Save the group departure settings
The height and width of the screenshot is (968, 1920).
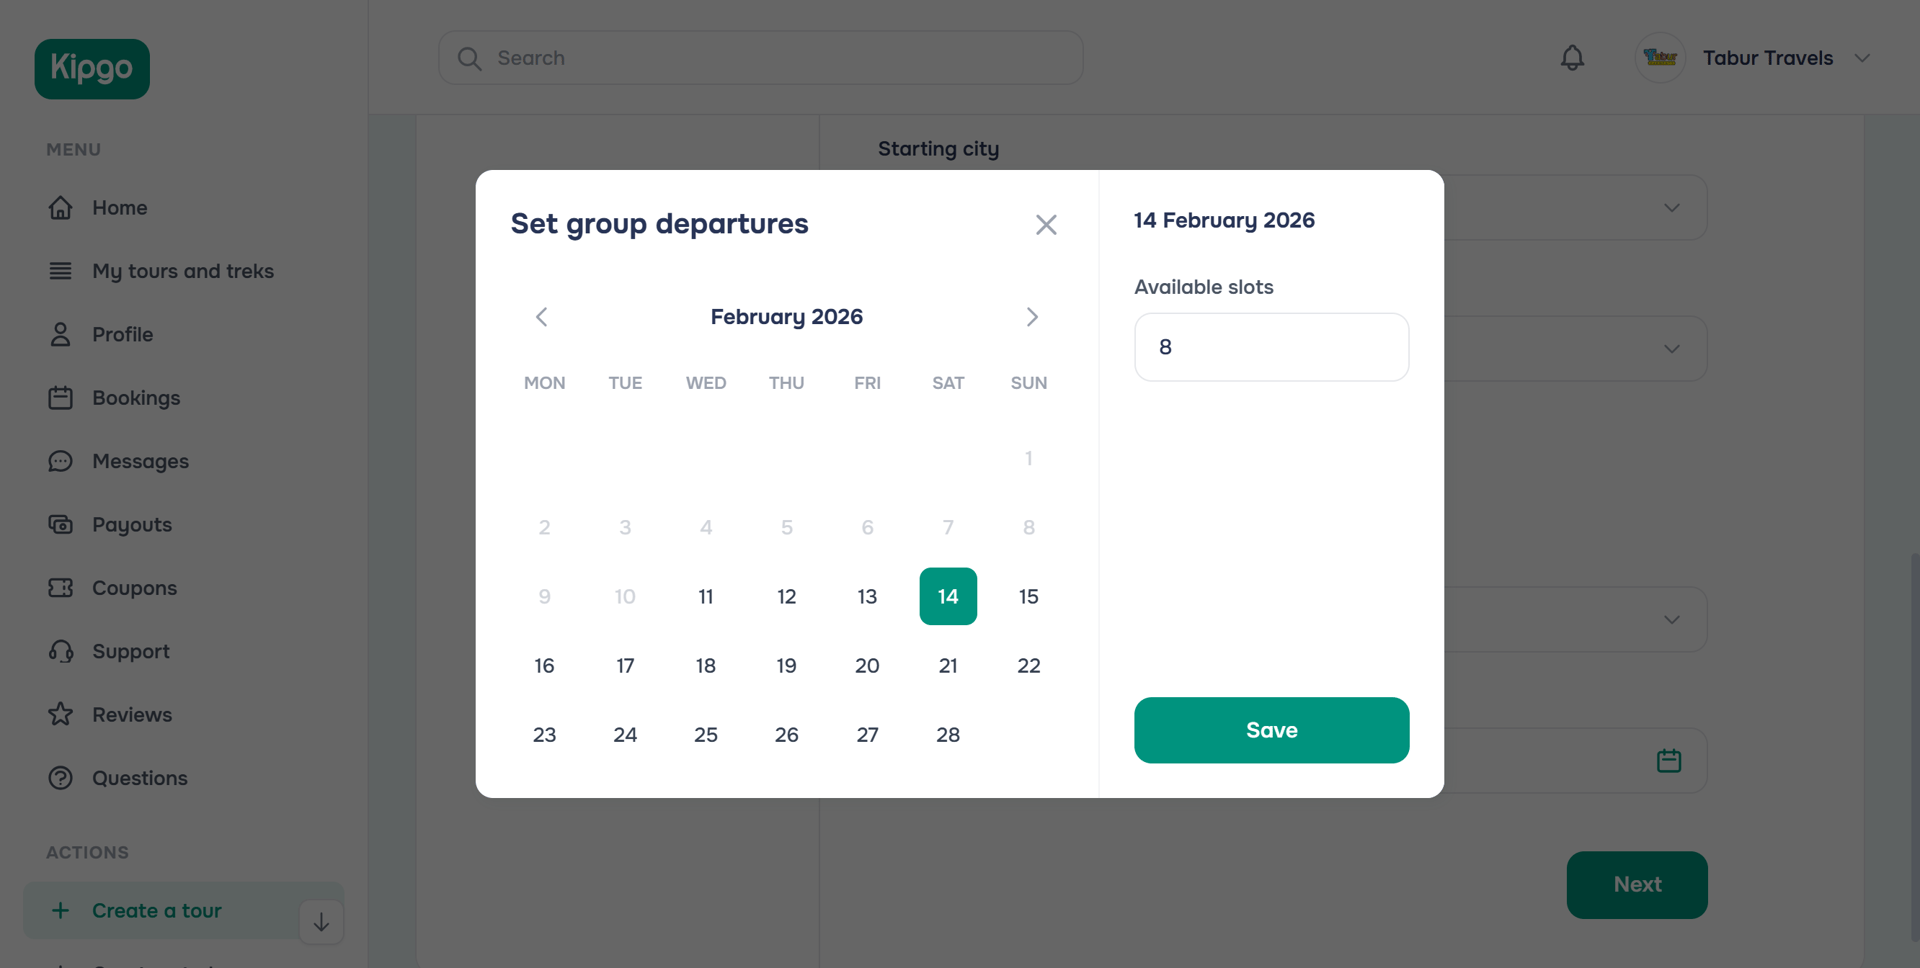click(1271, 730)
